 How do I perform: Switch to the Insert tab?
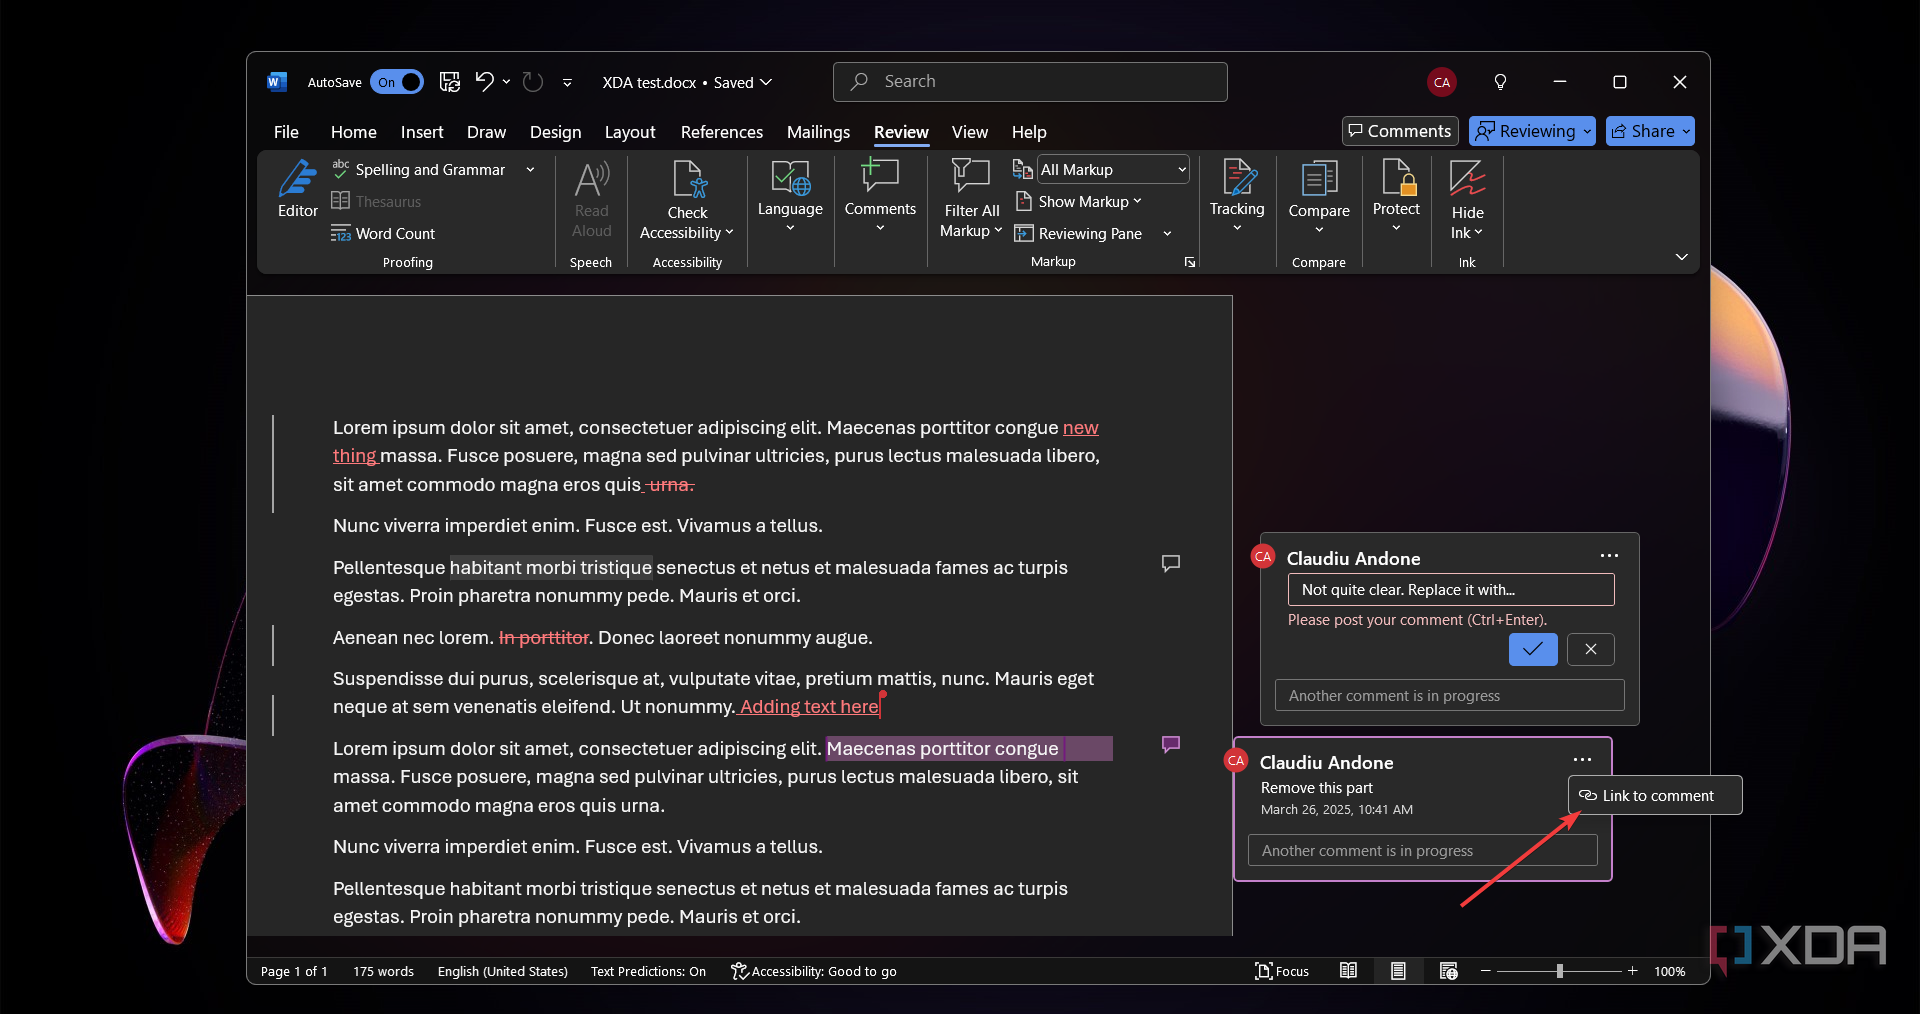[x=422, y=132]
